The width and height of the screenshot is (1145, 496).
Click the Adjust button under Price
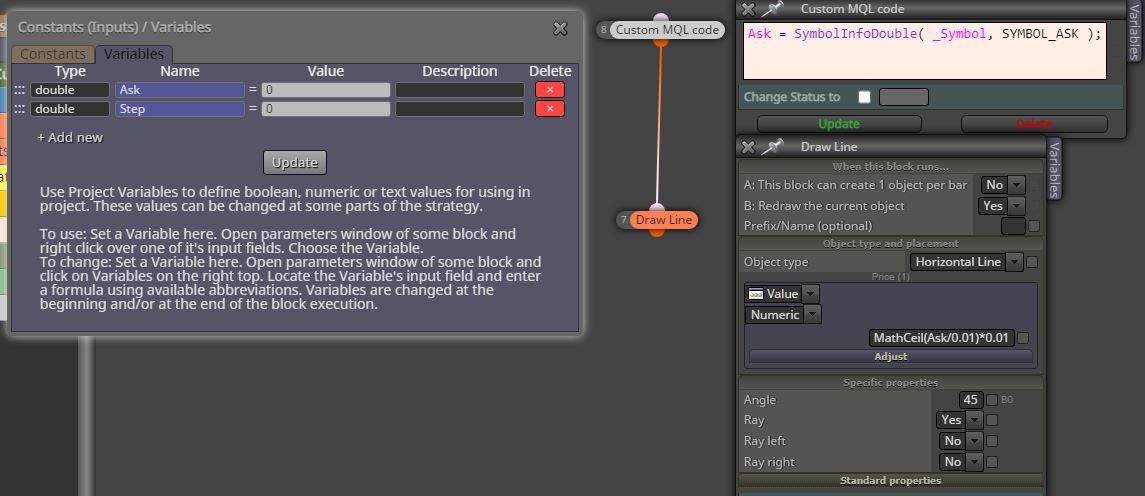point(891,356)
